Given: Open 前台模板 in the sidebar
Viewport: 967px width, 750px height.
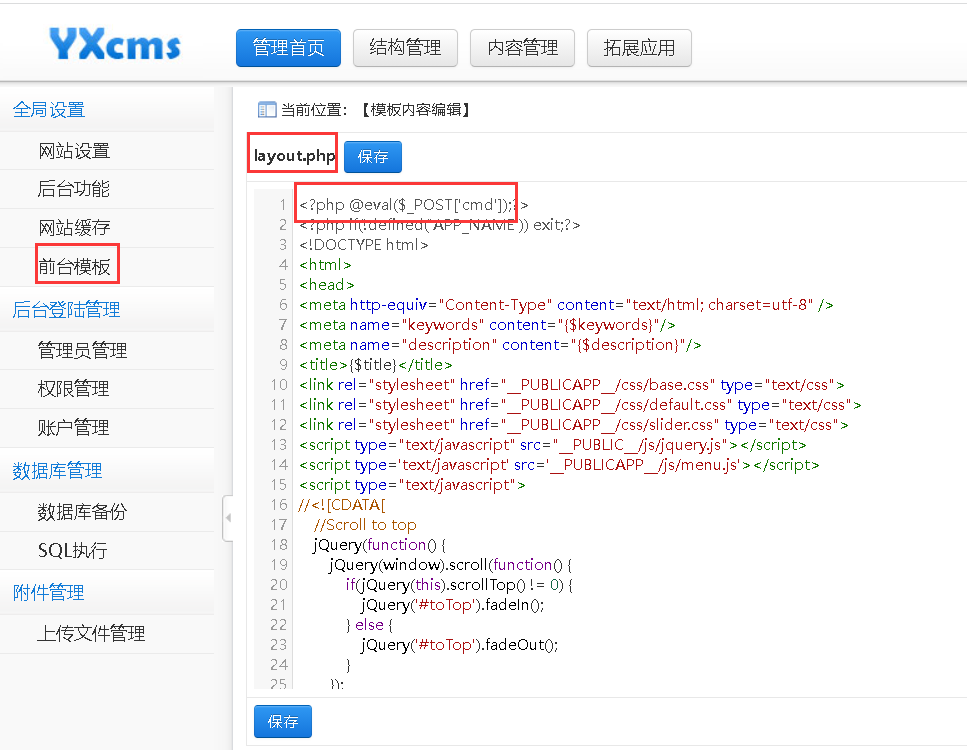Looking at the screenshot, I should (74, 266).
